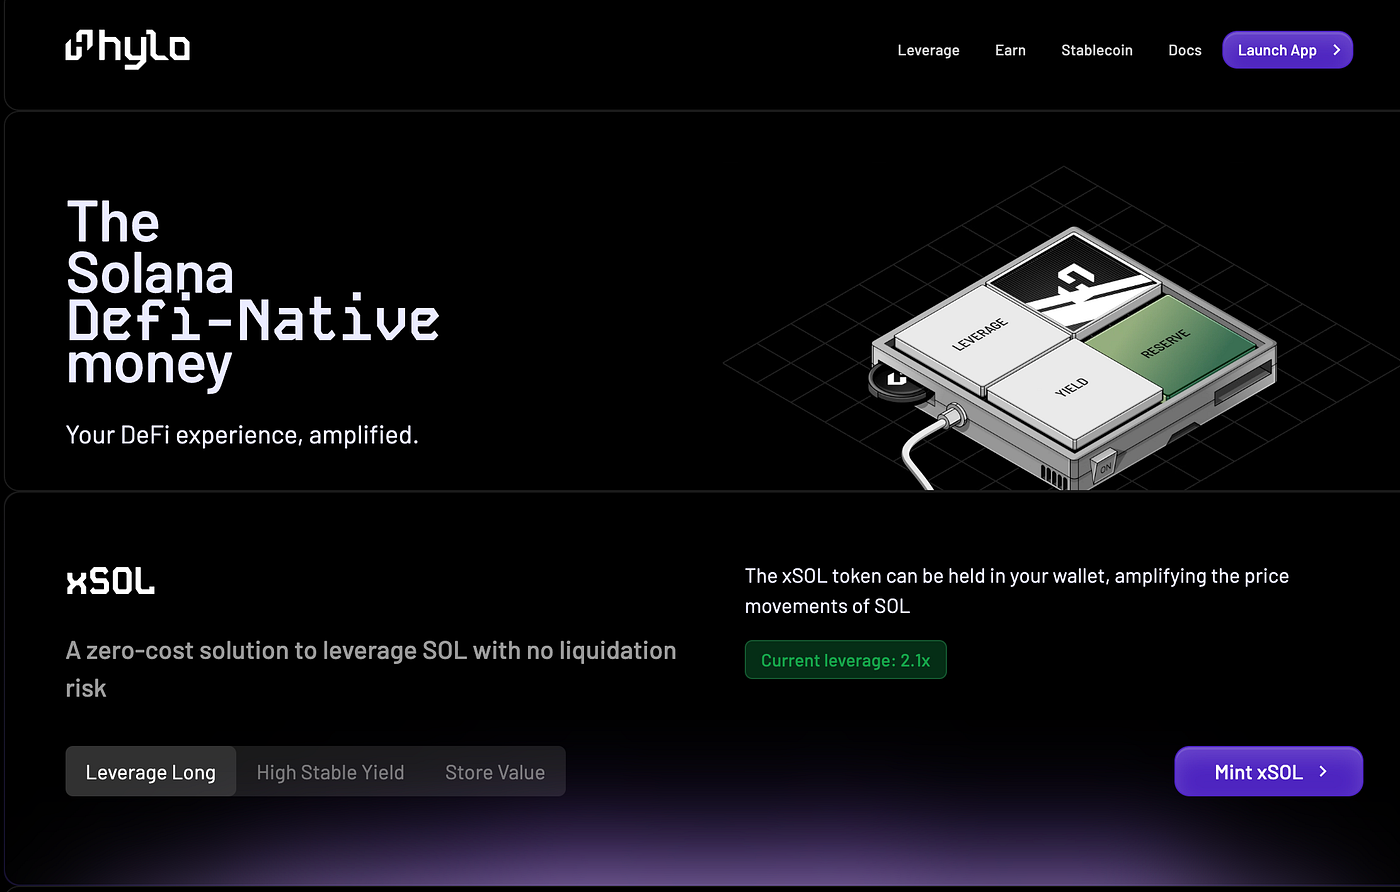Click the Current leverage: 2.1x badge

pyautogui.click(x=845, y=660)
